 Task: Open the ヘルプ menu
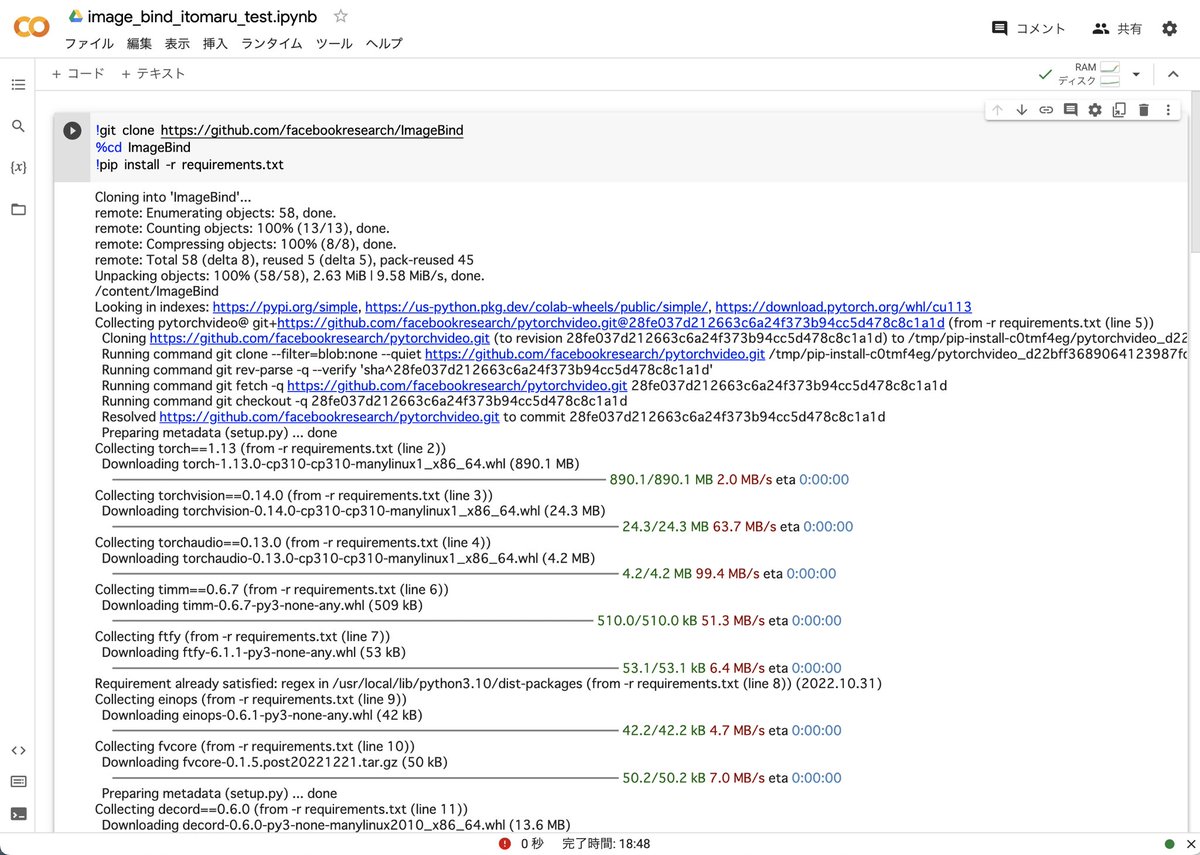coord(384,44)
